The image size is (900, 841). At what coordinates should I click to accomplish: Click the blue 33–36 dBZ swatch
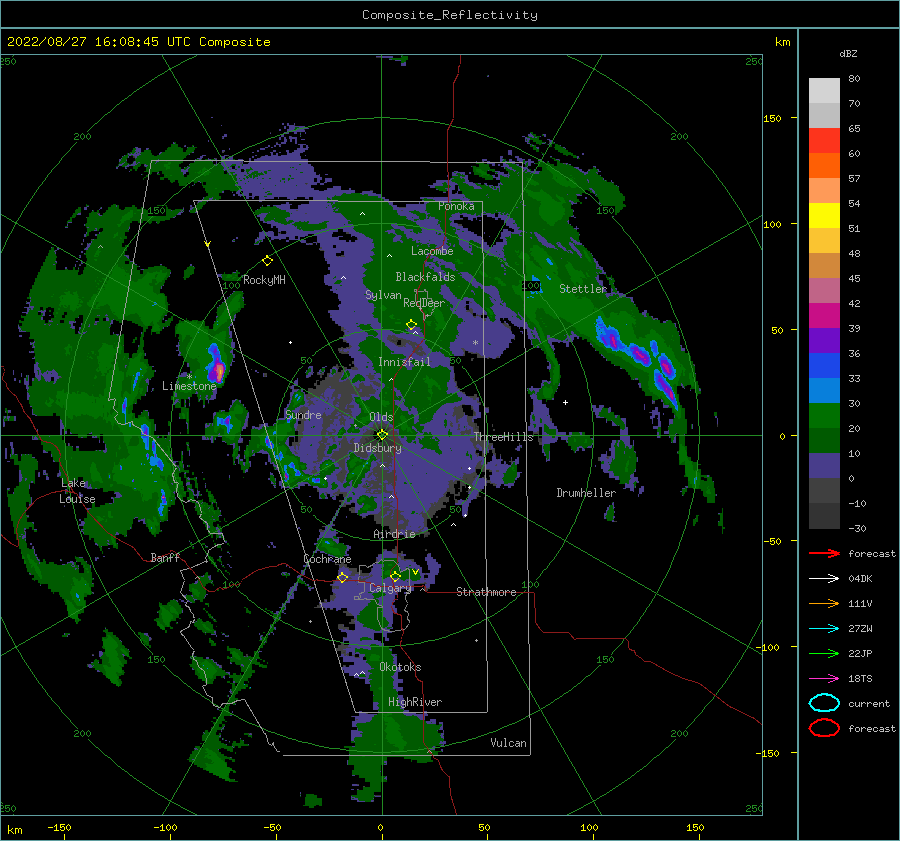824,366
